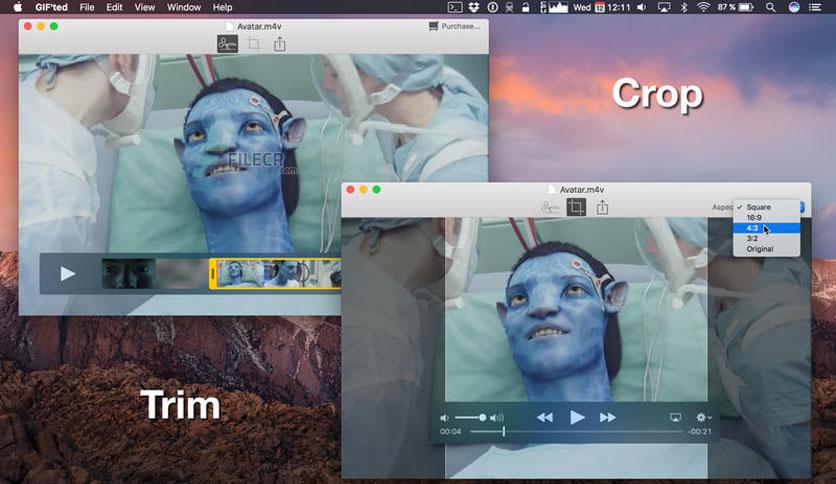Play the clip in the trim timeline bar
836x484 pixels.
pos(67,274)
